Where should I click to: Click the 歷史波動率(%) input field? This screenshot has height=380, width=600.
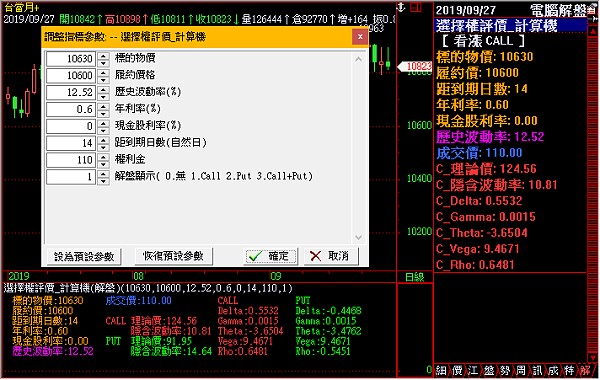pyautogui.click(x=71, y=92)
